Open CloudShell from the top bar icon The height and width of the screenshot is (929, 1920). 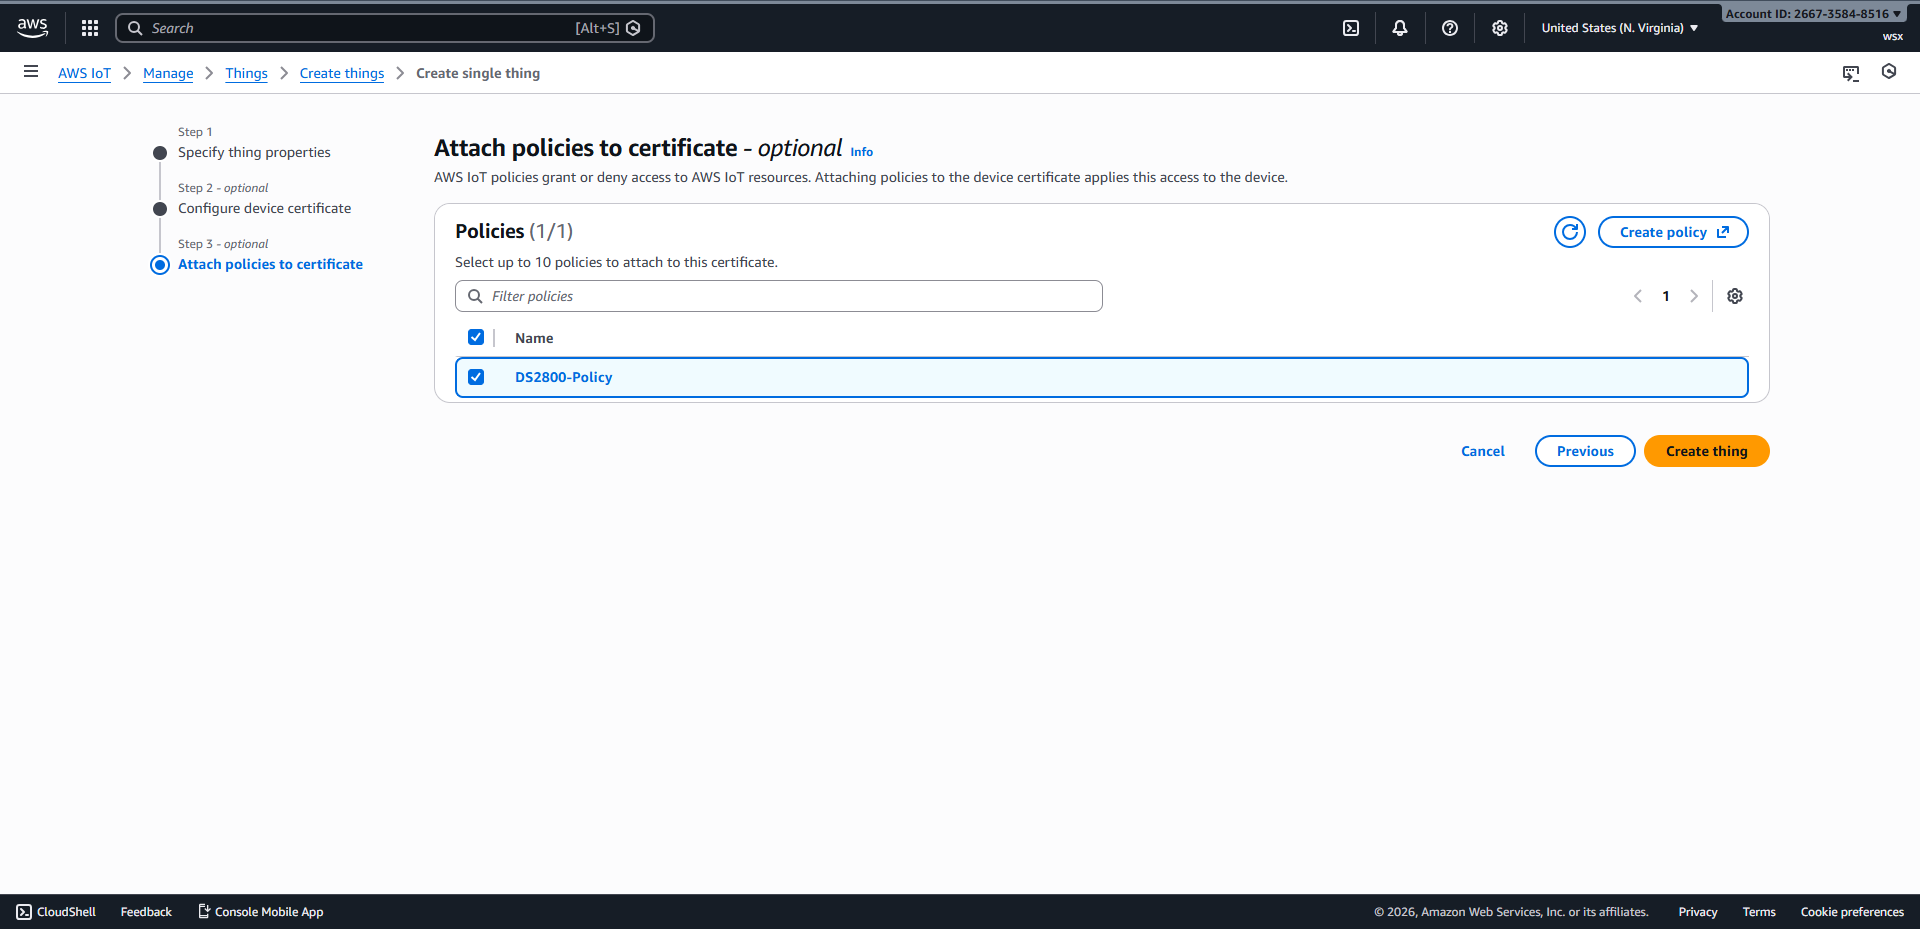point(1351,28)
